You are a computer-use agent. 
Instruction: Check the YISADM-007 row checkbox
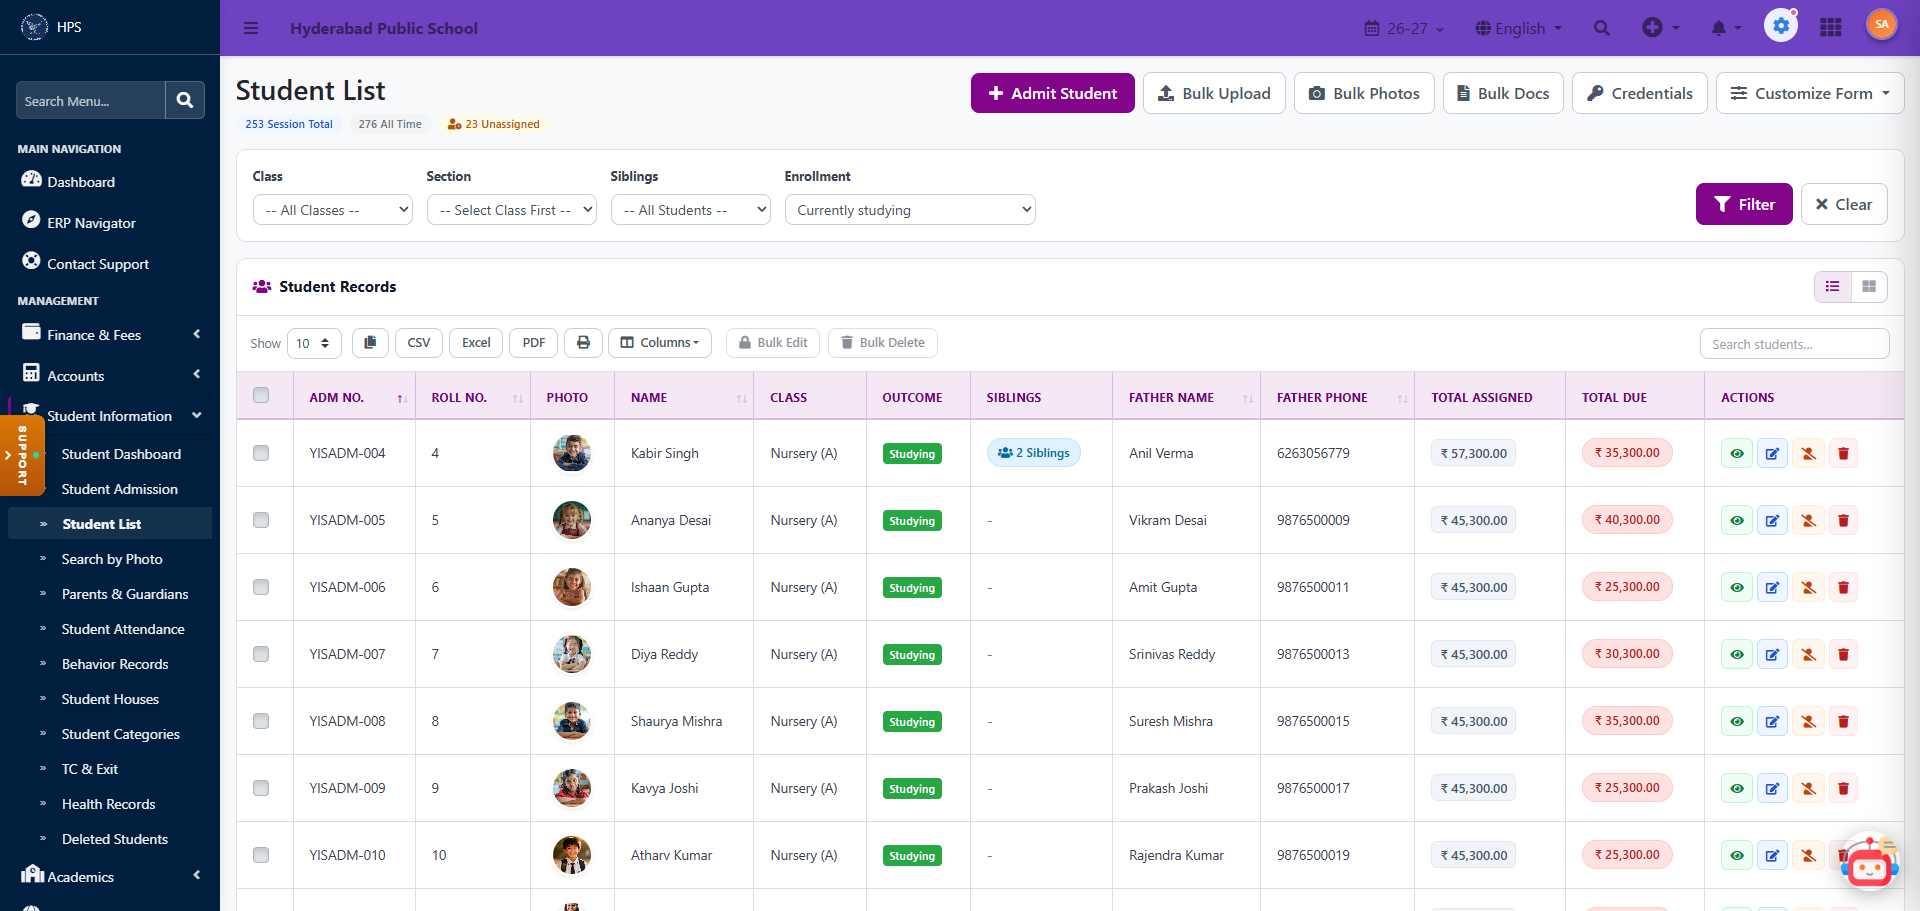pos(261,654)
